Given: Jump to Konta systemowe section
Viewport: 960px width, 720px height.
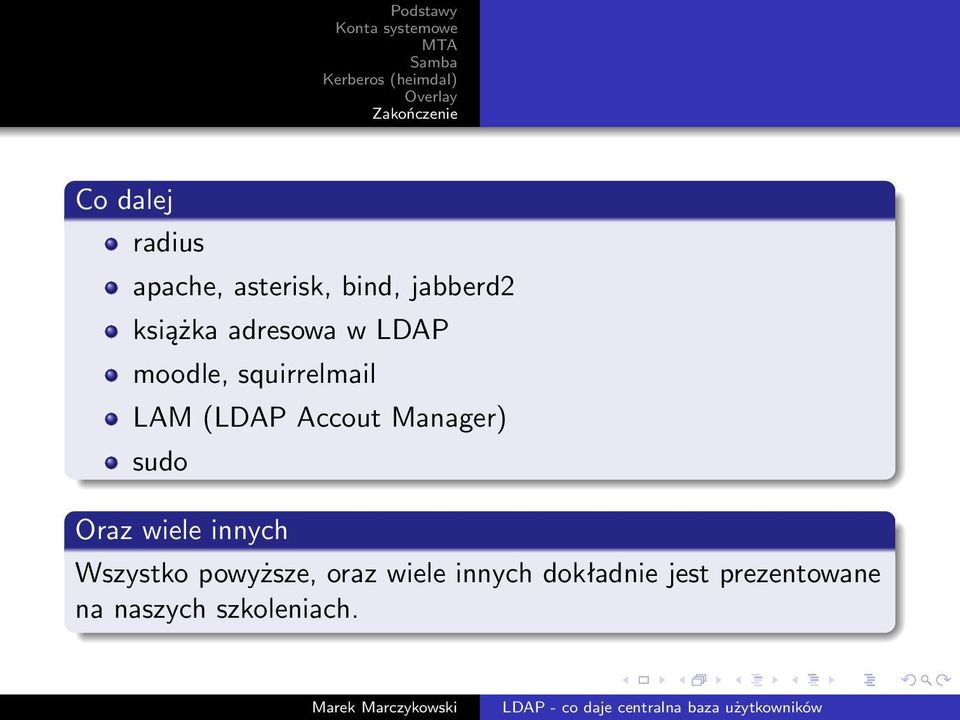Looking at the screenshot, I should [396, 28].
